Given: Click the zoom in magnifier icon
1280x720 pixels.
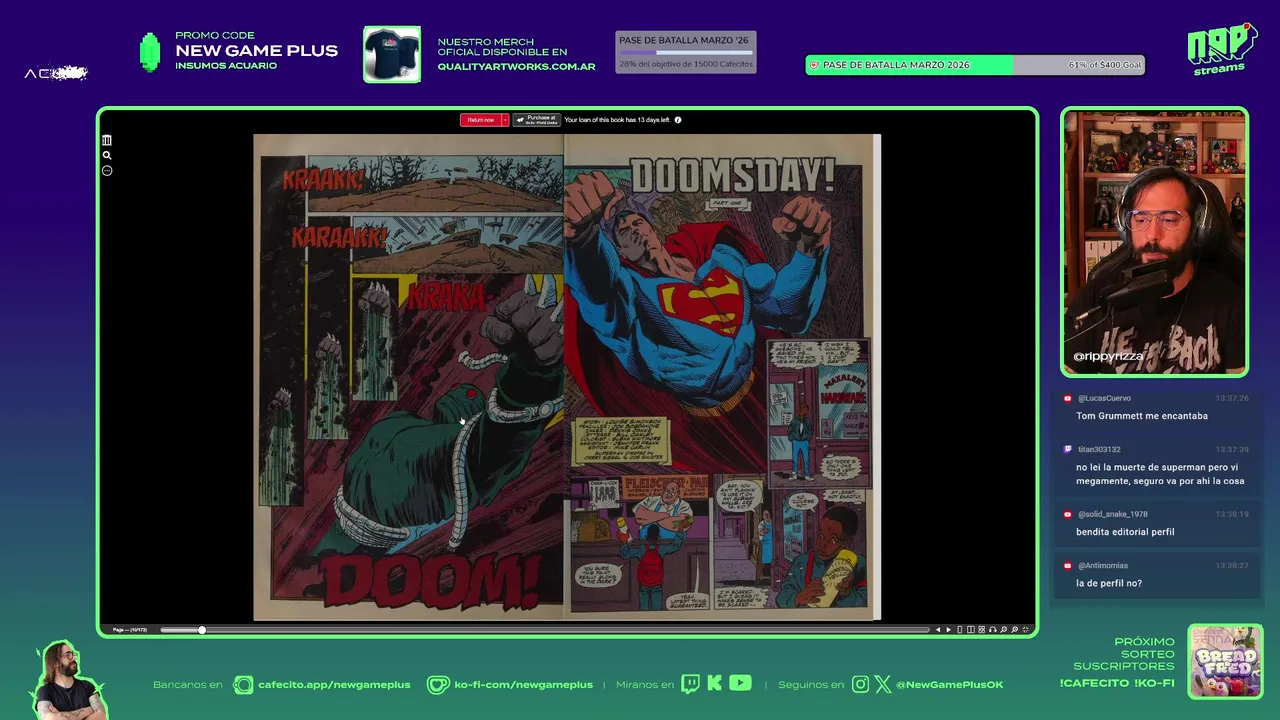Looking at the screenshot, I should tap(1015, 630).
